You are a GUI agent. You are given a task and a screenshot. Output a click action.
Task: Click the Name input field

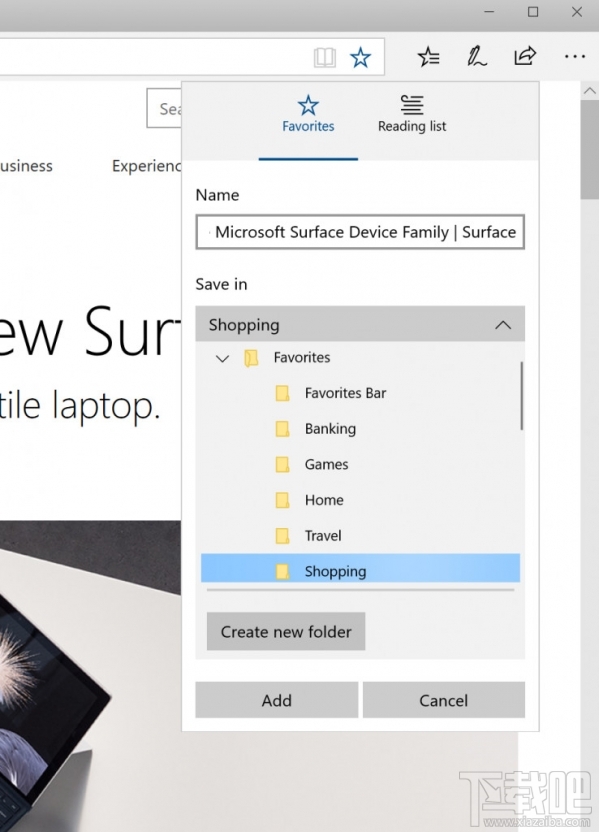[360, 232]
